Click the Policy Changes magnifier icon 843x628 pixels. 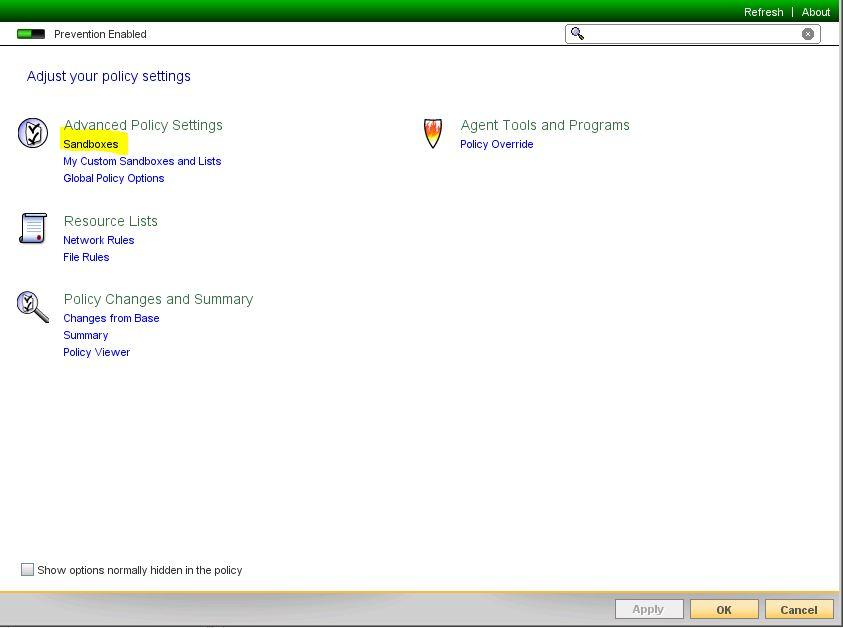33,306
